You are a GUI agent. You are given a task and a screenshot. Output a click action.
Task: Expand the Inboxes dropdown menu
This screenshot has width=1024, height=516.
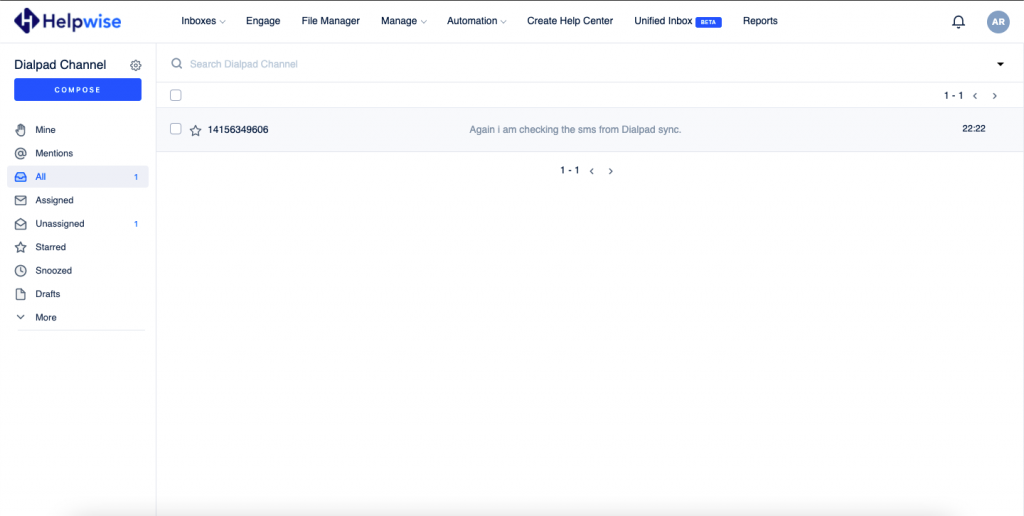(x=203, y=21)
